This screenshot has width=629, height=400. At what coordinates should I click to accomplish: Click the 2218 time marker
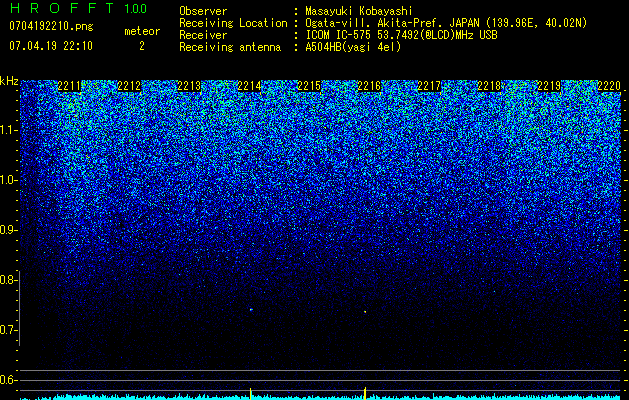(x=489, y=86)
